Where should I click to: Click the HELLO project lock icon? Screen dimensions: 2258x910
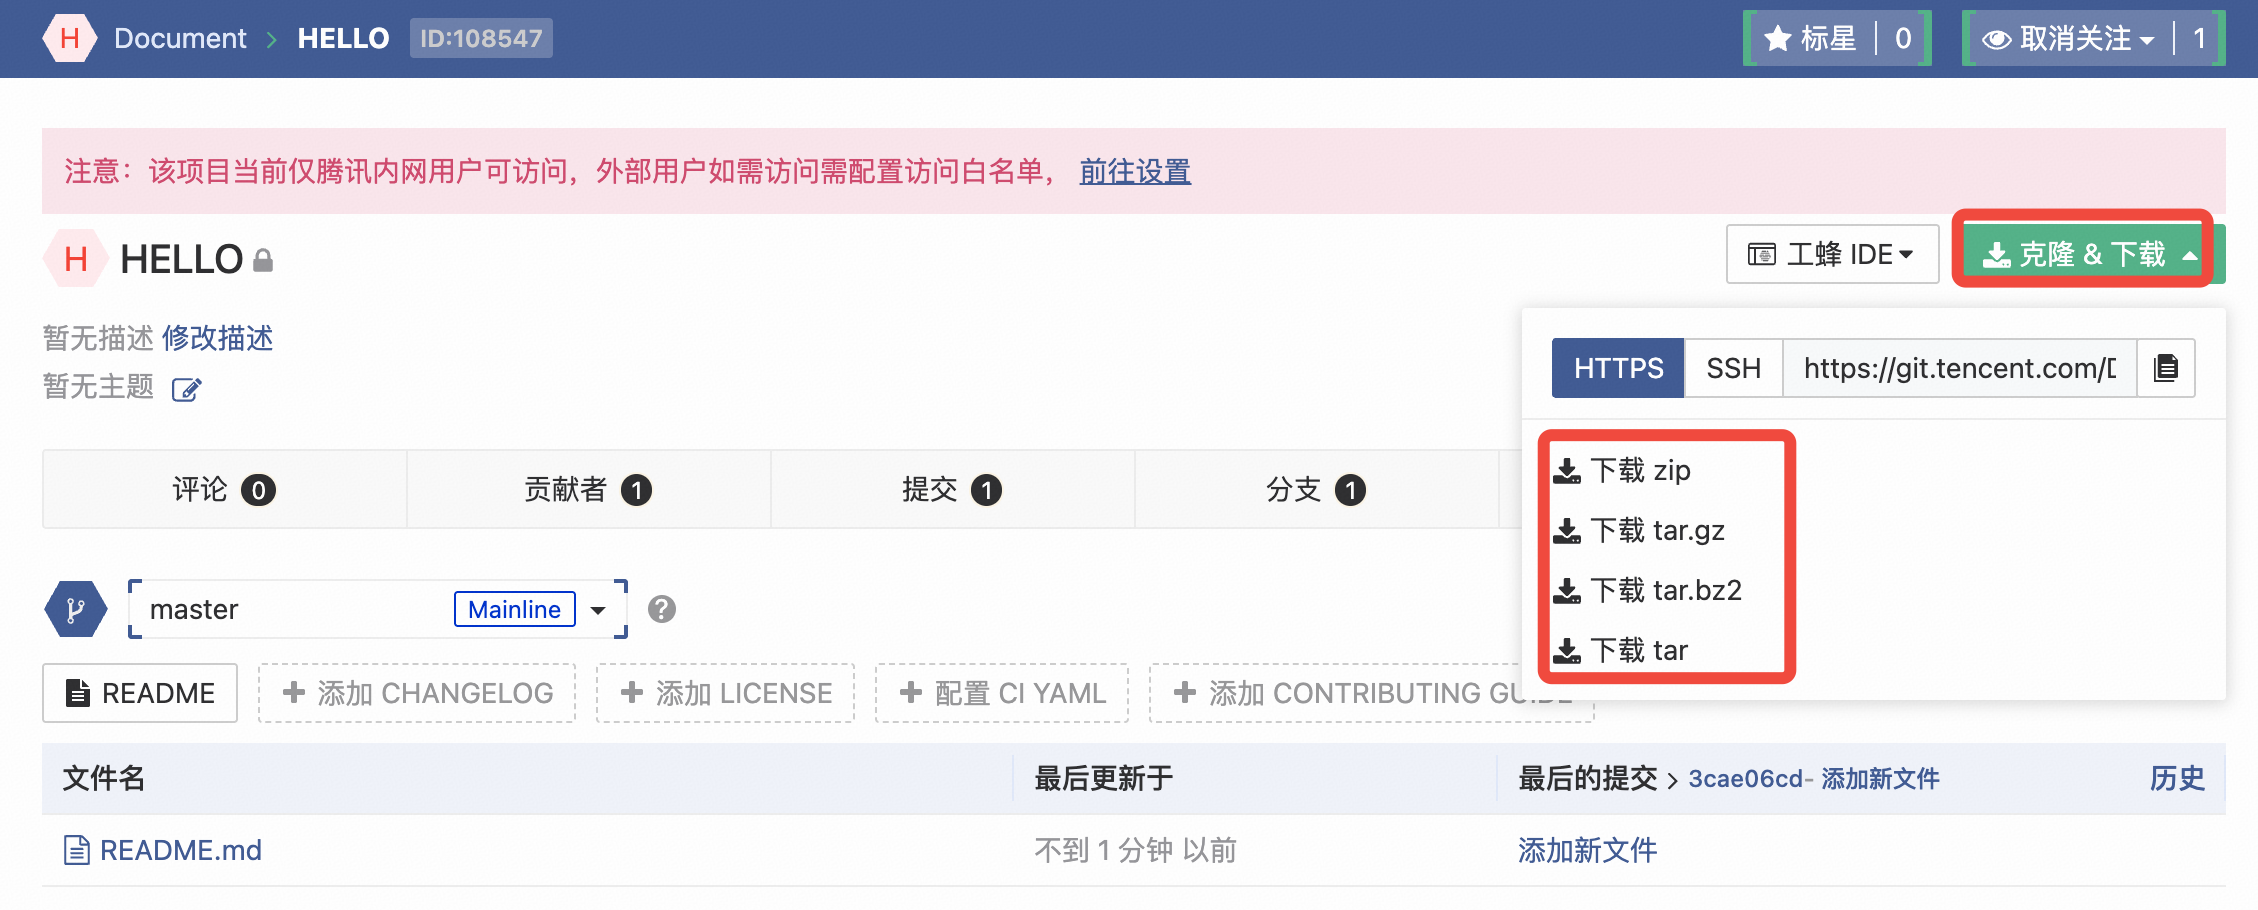pyautogui.click(x=263, y=261)
